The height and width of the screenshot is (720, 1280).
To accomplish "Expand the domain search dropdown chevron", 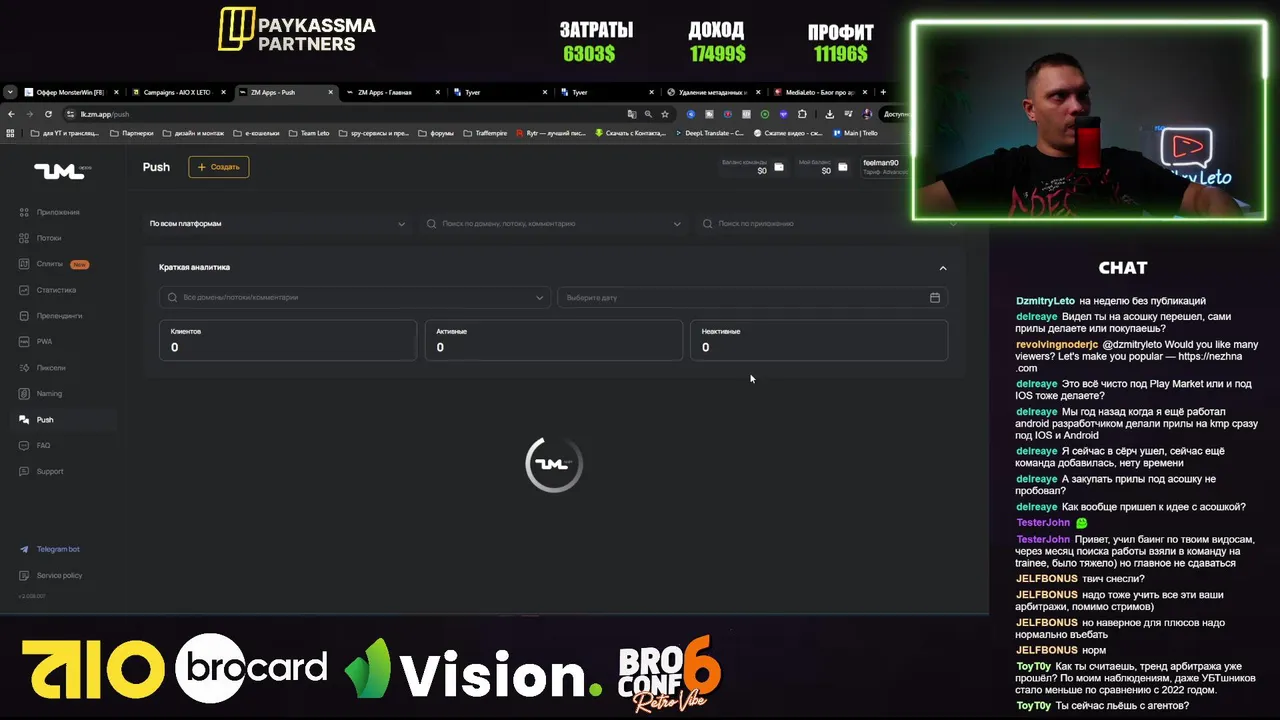I will (677, 224).
